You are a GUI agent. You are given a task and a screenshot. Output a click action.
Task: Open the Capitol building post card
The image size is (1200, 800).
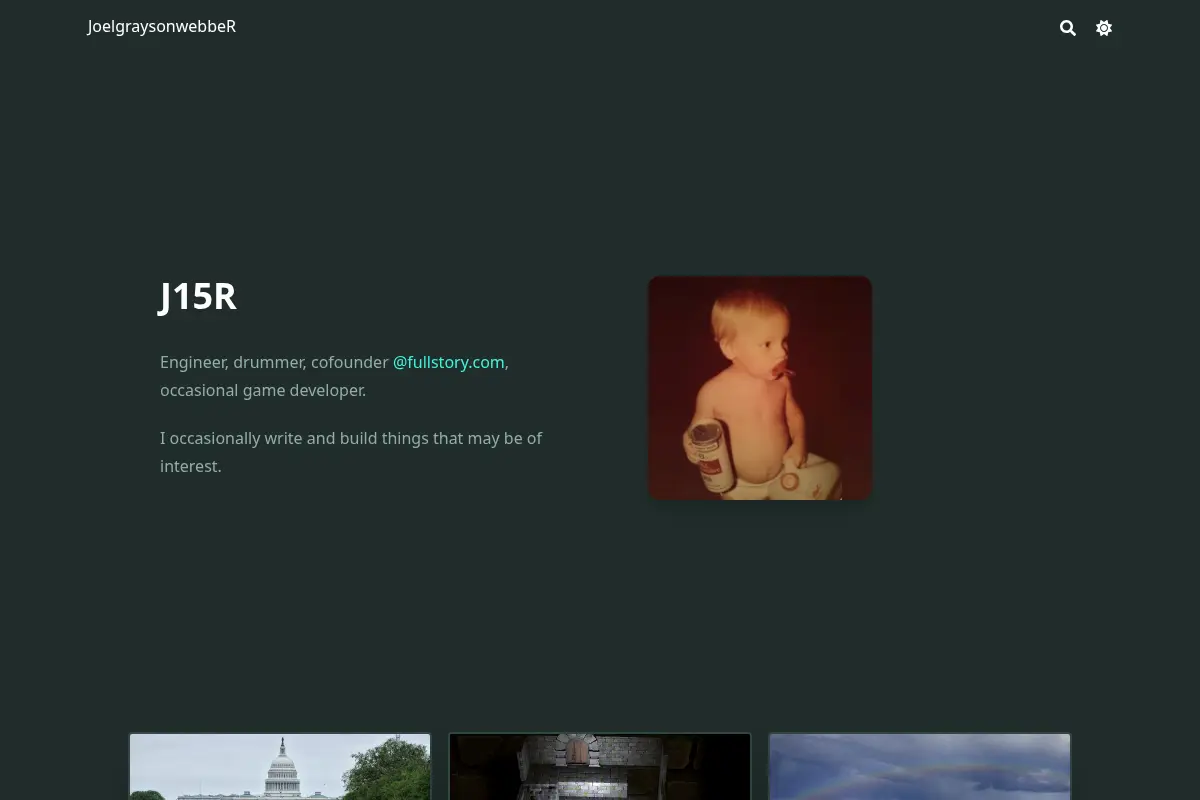point(280,767)
